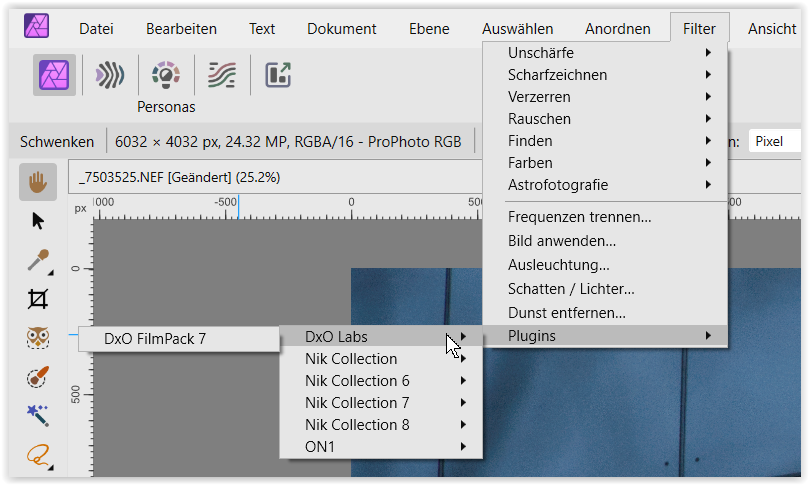This screenshot has width=809, height=485.
Task: Switch to the Liquify Persona
Action: coord(110,75)
